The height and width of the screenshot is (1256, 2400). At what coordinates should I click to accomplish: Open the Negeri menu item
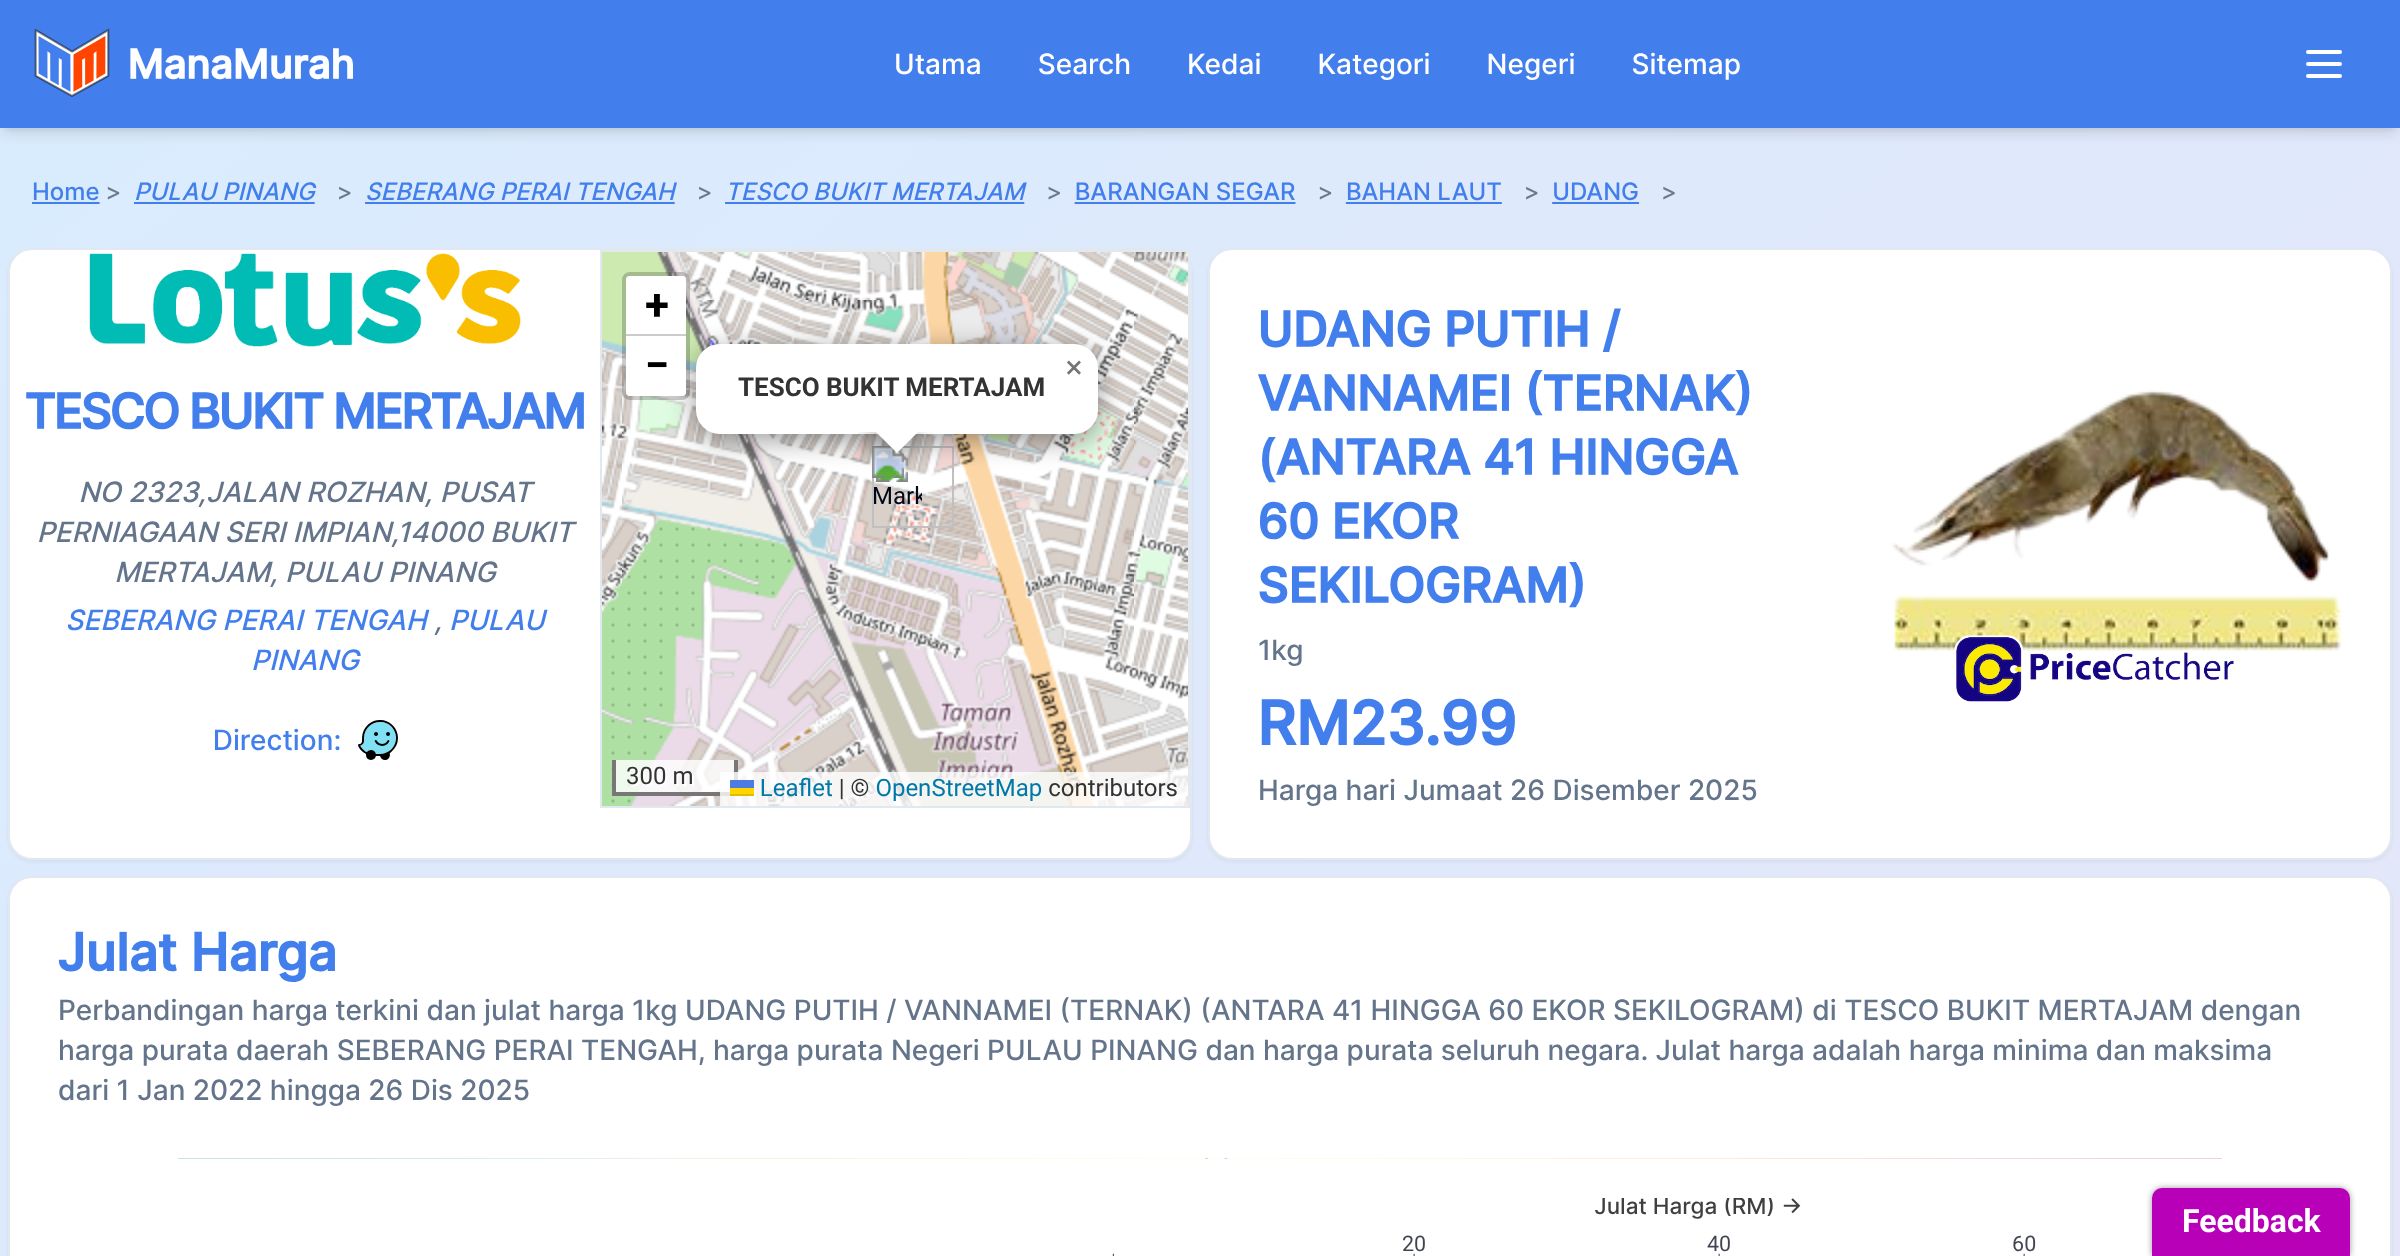(x=1530, y=64)
